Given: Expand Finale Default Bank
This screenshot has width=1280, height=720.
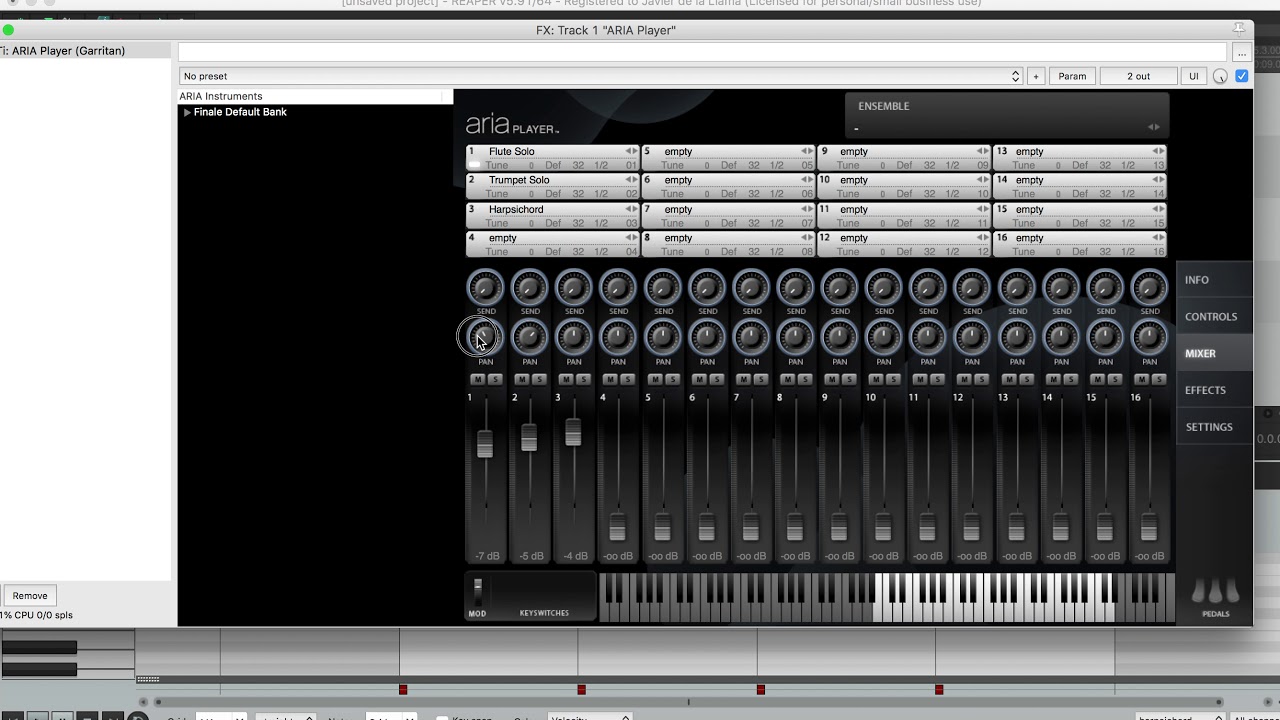Looking at the screenshot, I should point(187,112).
